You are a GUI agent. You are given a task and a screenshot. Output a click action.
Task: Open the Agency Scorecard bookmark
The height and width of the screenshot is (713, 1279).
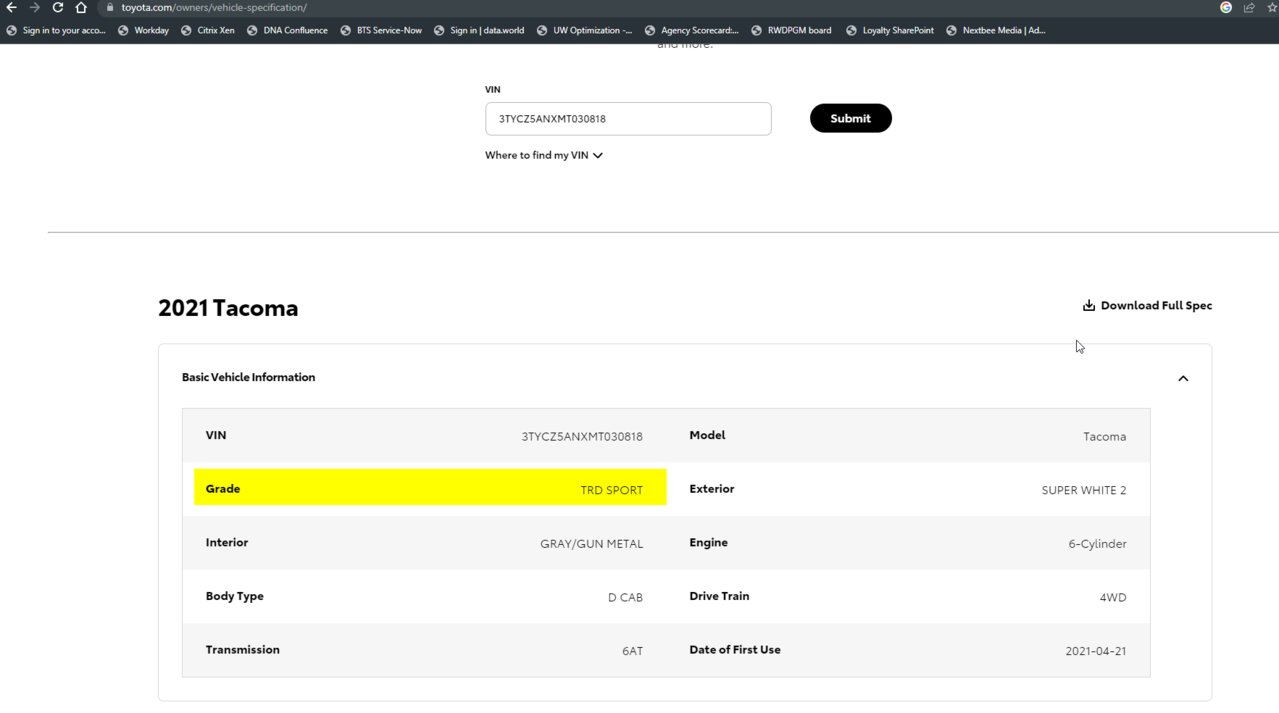tap(692, 30)
